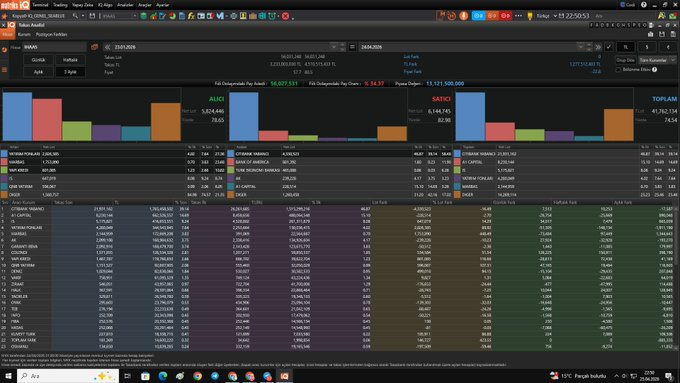Click red swatch for BANK OF AMERICA seller
Viewport: 680px width, 383px height.
click(231, 162)
